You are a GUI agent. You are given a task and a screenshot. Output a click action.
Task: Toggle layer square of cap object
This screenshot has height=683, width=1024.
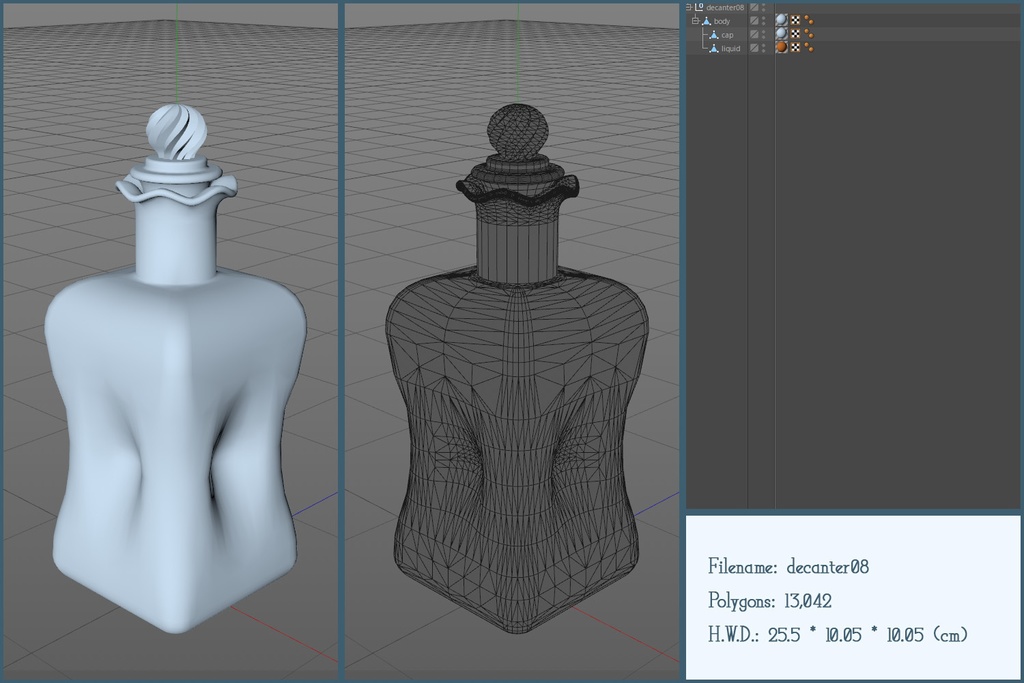click(x=754, y=35)
